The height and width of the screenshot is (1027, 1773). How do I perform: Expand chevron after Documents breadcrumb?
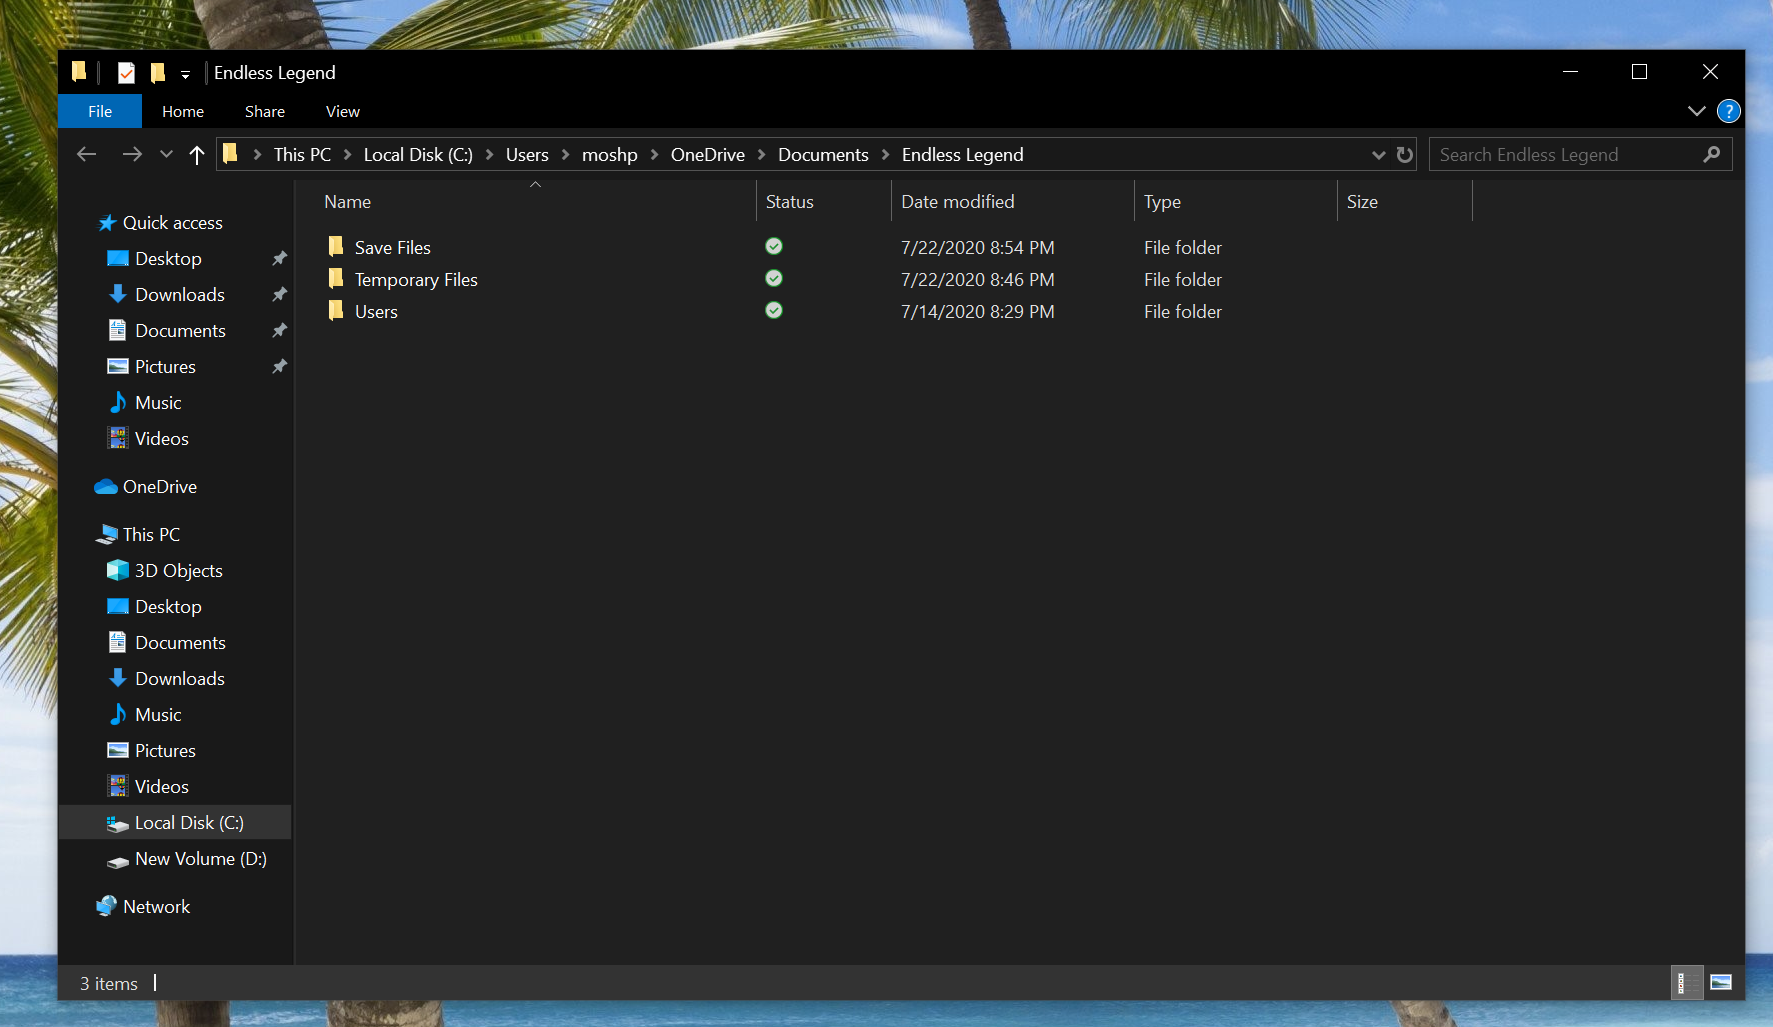coord(885,154)
